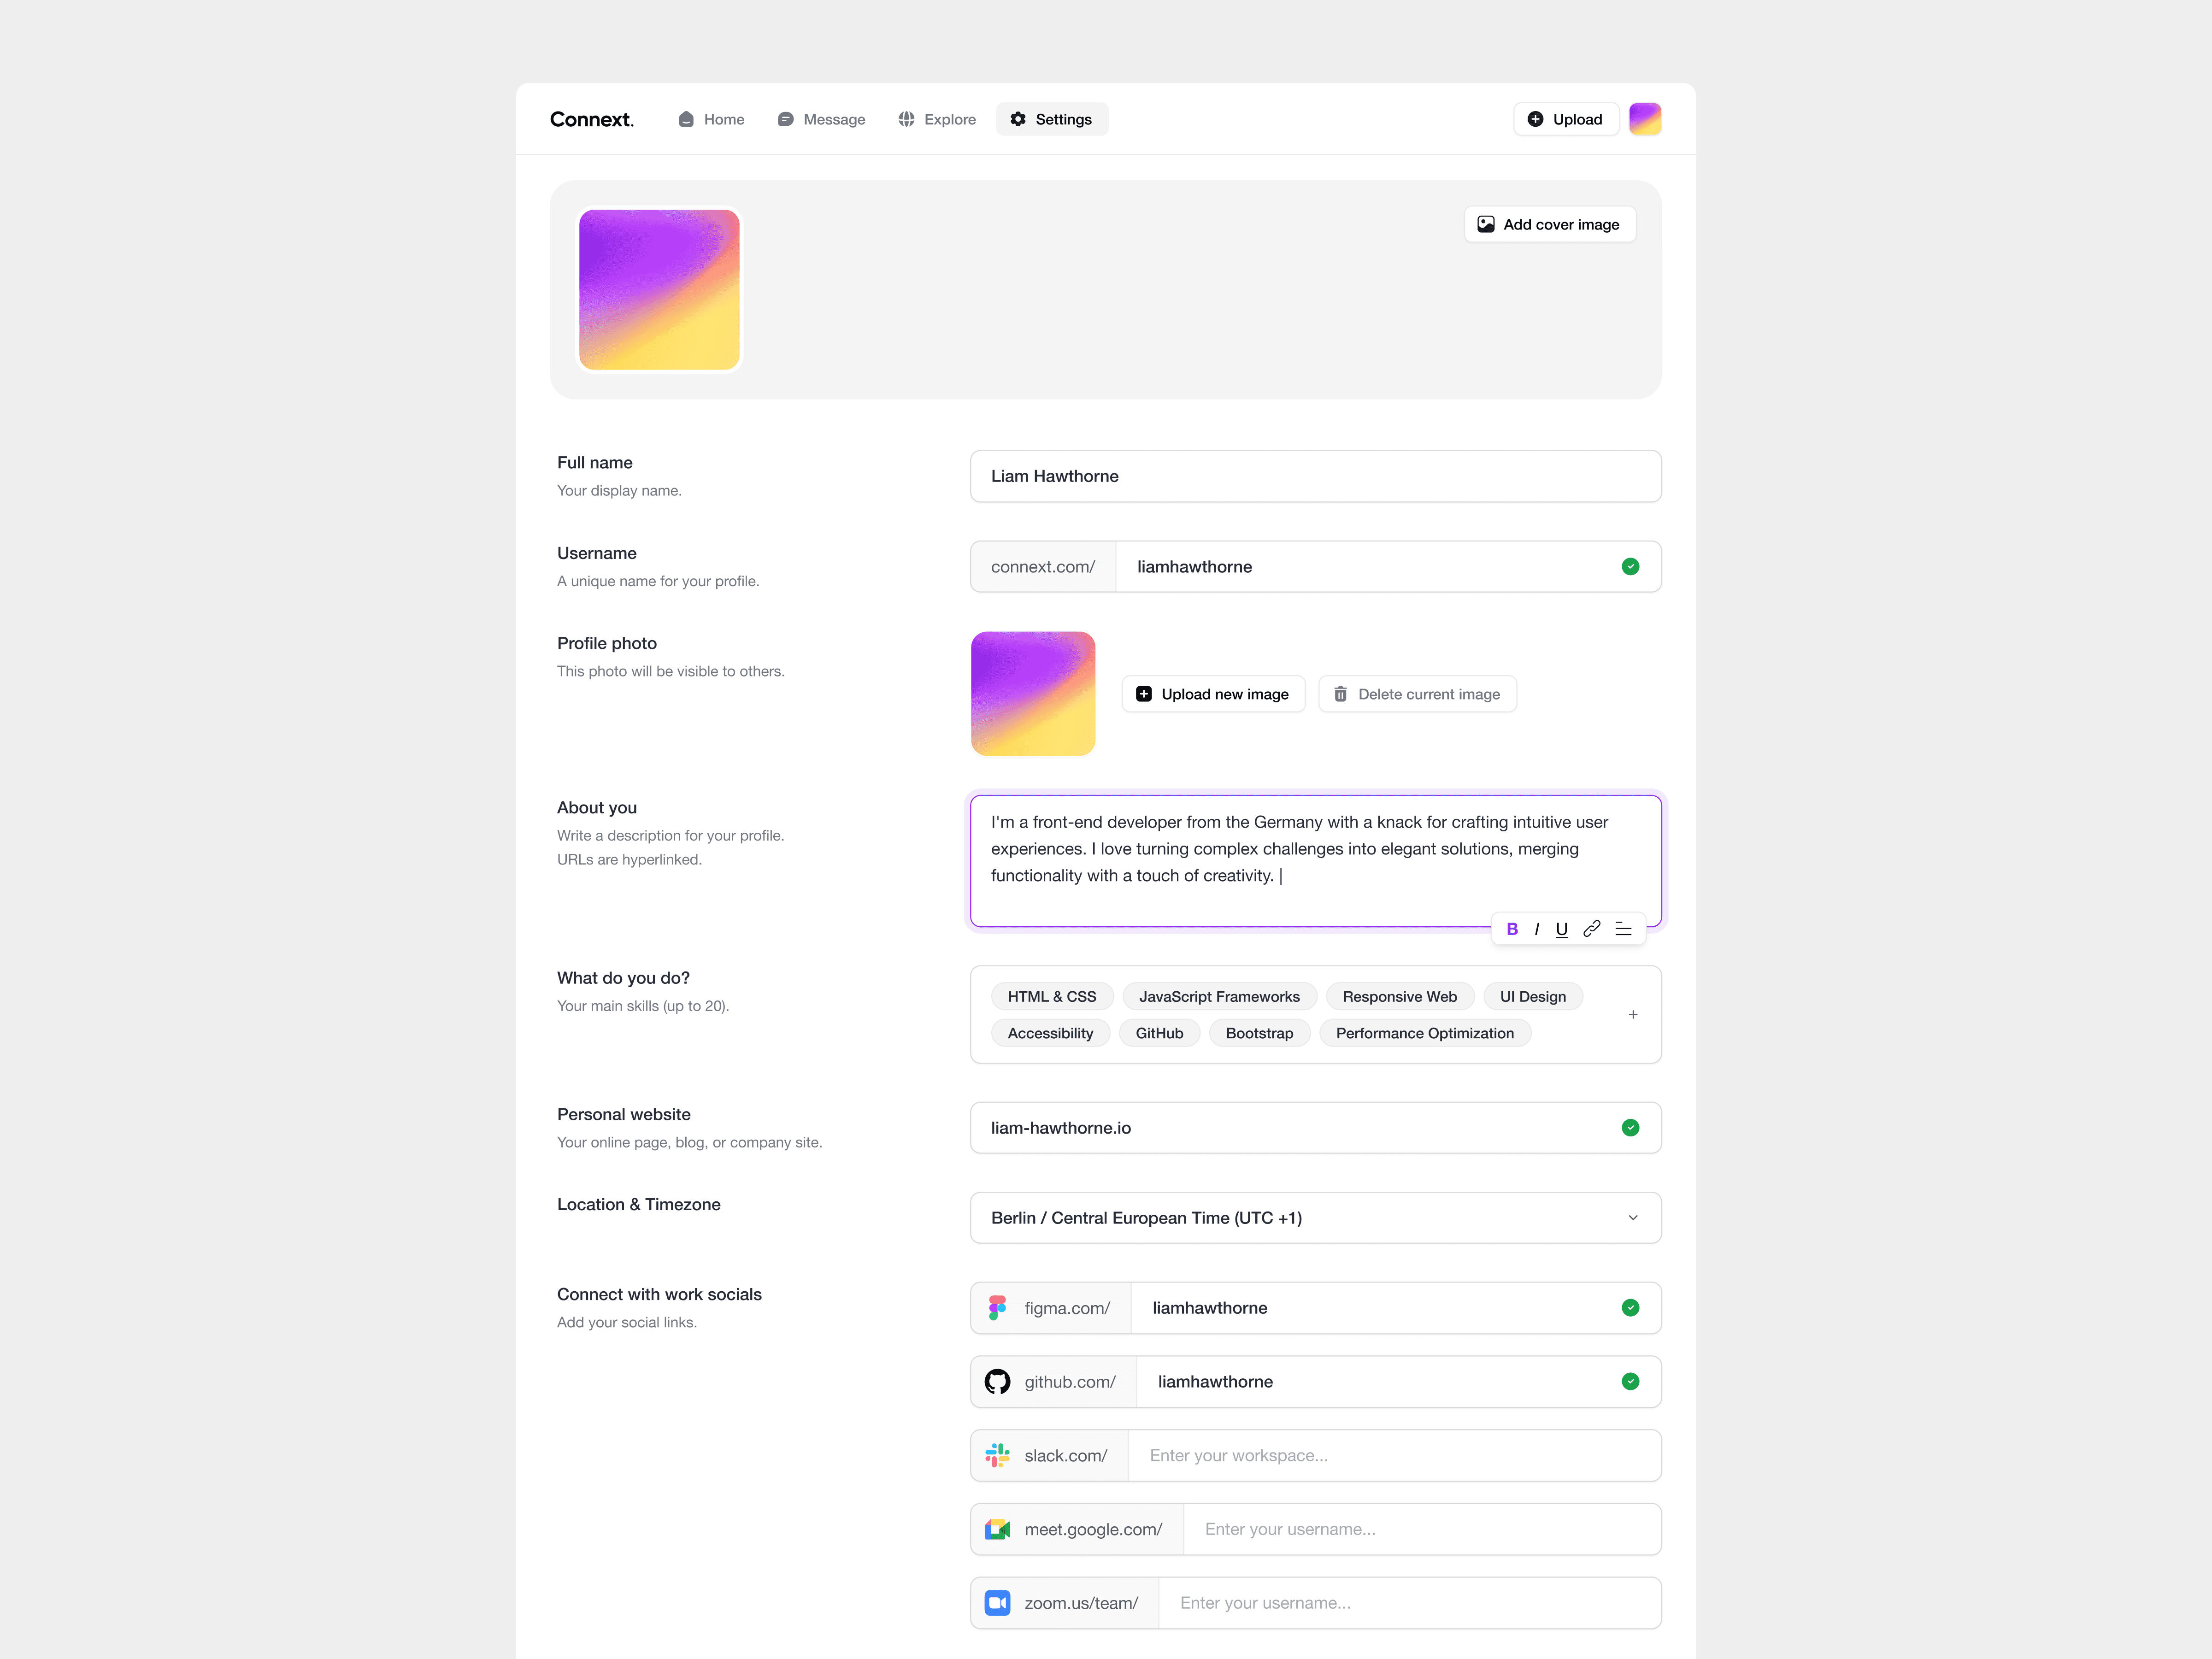Click the Slack logo icon
This screenshot has width=2212, height=1659.
point(997,1455)
